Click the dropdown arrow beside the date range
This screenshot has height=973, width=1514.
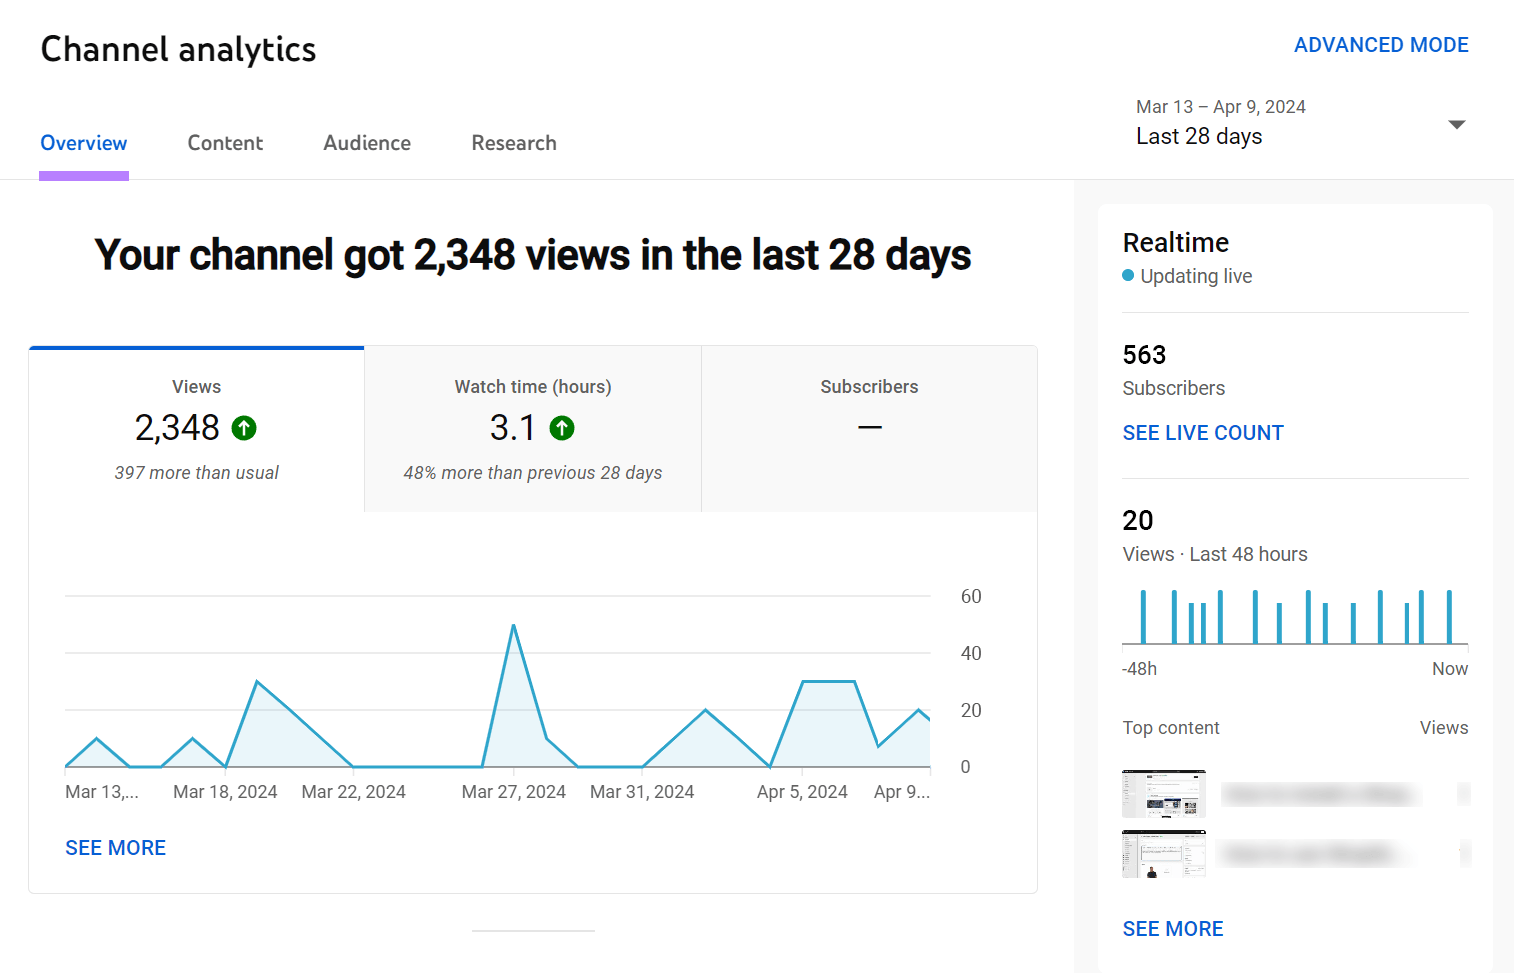click(x=1457, y=124)
